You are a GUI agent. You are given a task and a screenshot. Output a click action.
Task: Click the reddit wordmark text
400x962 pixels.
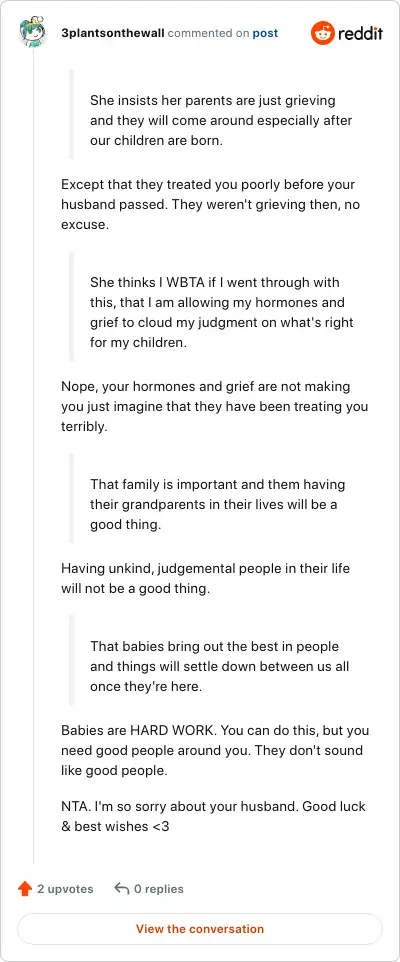(360, 33)
